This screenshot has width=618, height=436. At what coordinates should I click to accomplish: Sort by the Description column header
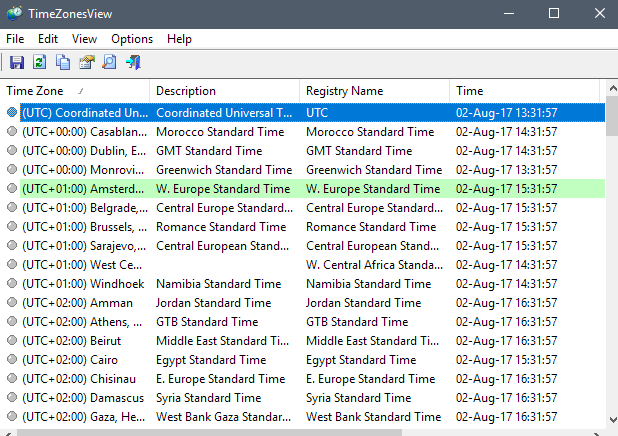(225, 91)
